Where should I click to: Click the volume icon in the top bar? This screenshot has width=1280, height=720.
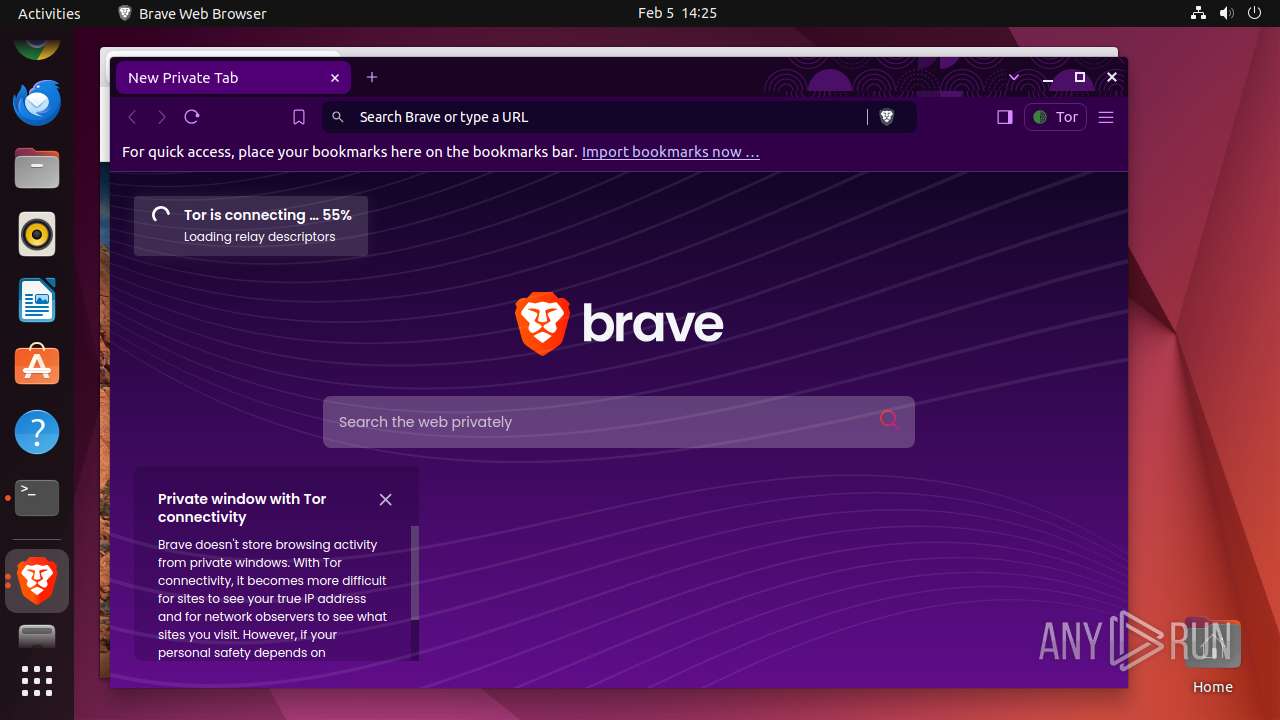[x=1227, y=13]
